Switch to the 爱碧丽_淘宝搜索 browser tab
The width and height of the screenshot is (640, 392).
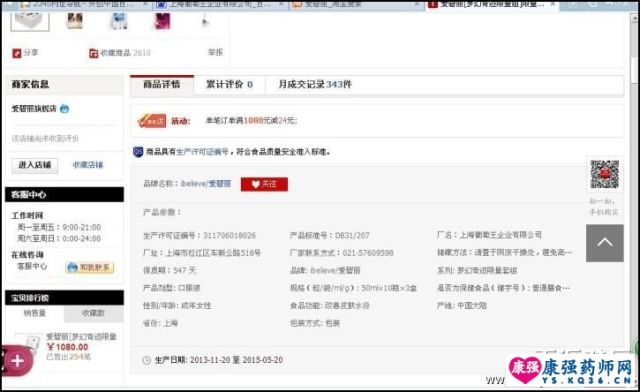click(x=356, y=5)
